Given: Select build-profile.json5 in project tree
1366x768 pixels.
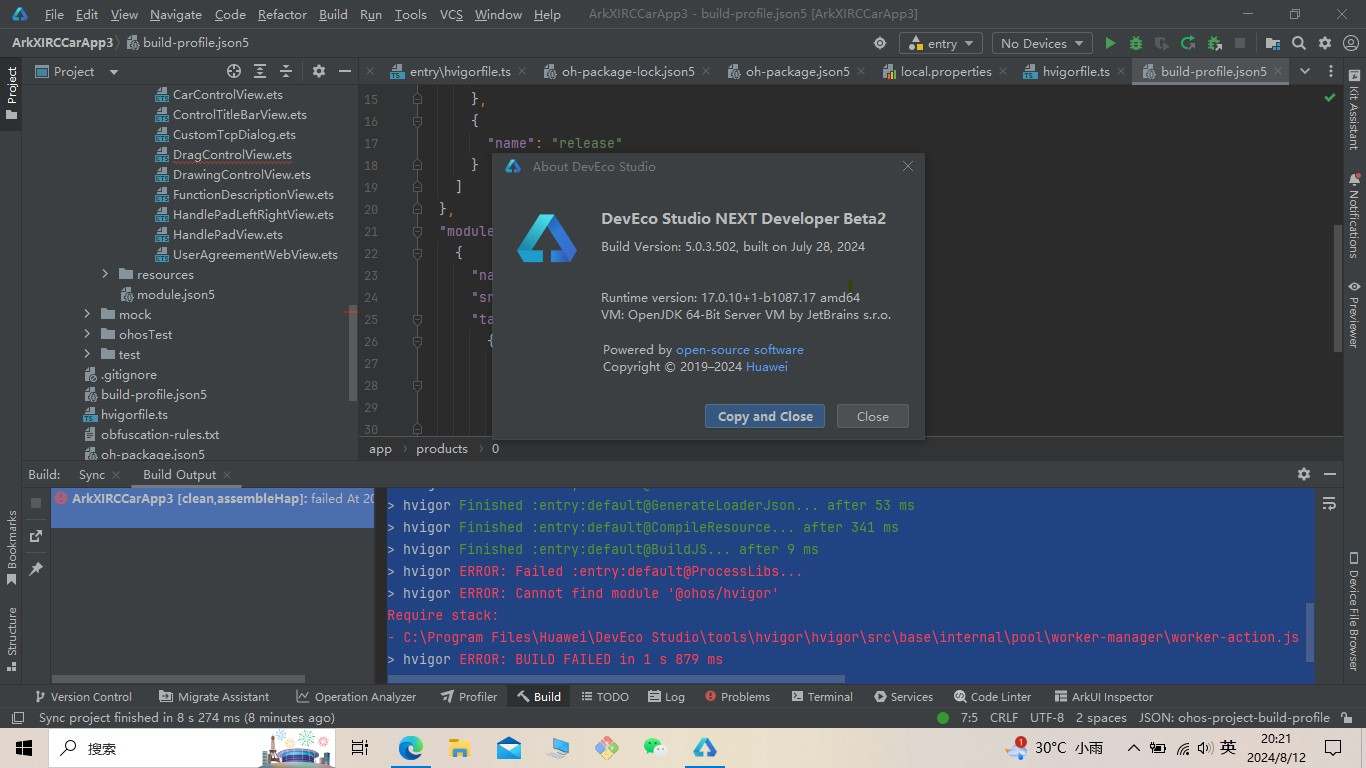Looking at the screenshot, I should pos(154,394).
